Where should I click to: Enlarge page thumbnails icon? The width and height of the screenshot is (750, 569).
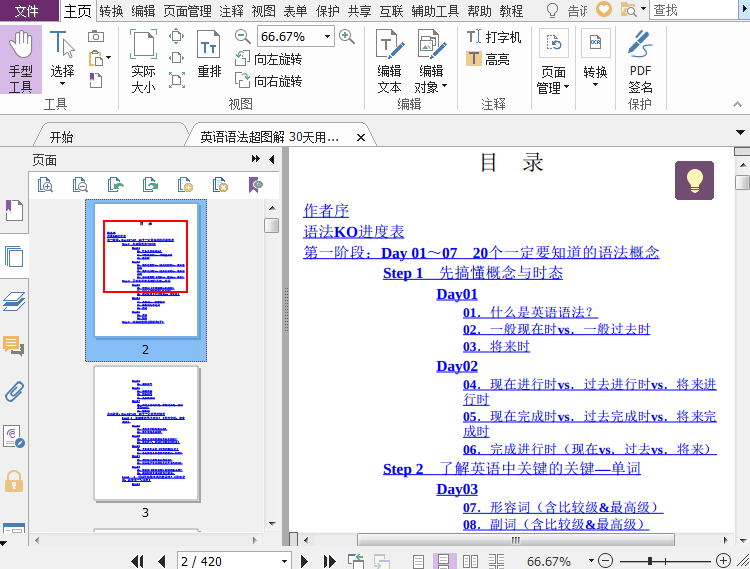45,185
